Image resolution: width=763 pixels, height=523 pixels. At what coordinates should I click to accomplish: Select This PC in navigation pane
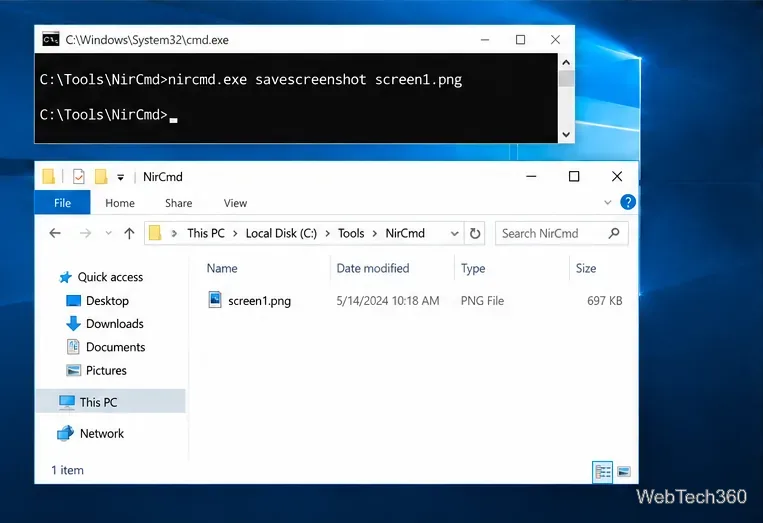[110, 401]
